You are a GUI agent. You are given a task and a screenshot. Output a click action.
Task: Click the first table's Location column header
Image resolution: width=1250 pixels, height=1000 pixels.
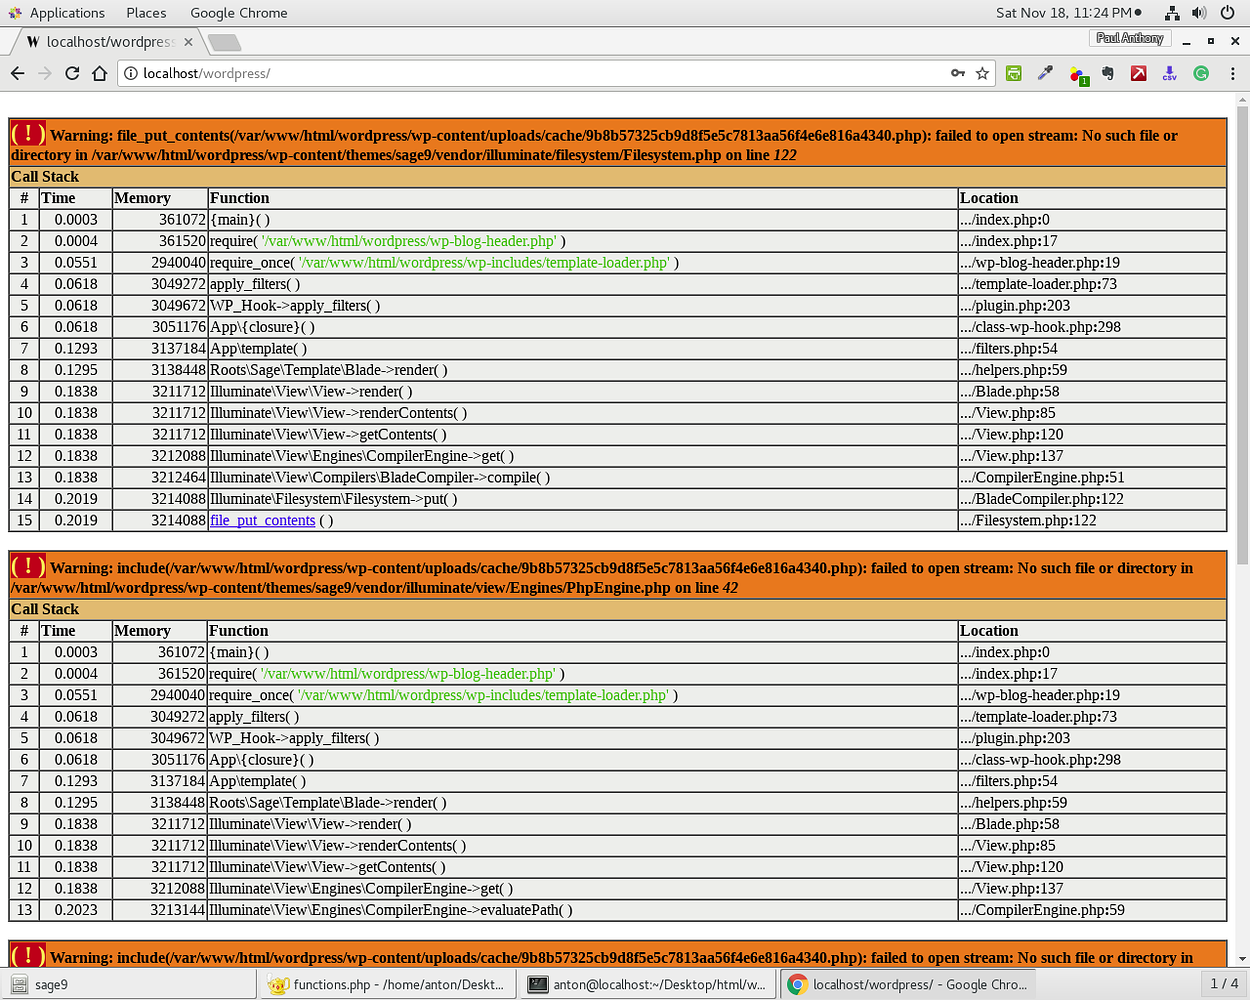[1092, 198]
